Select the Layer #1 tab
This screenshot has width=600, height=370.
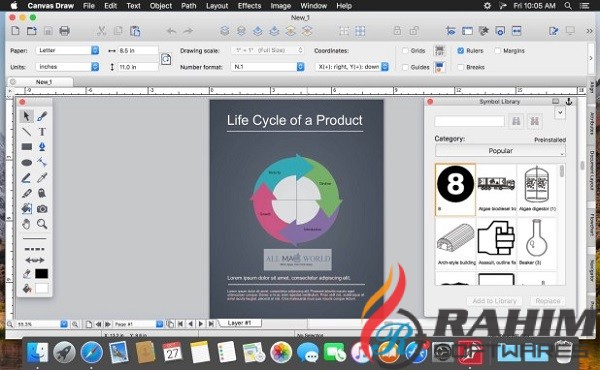(240, 323)
